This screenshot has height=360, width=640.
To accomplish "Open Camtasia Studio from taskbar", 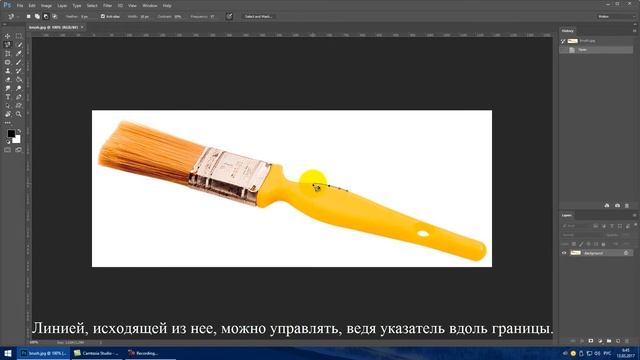I will click(96, 353).
